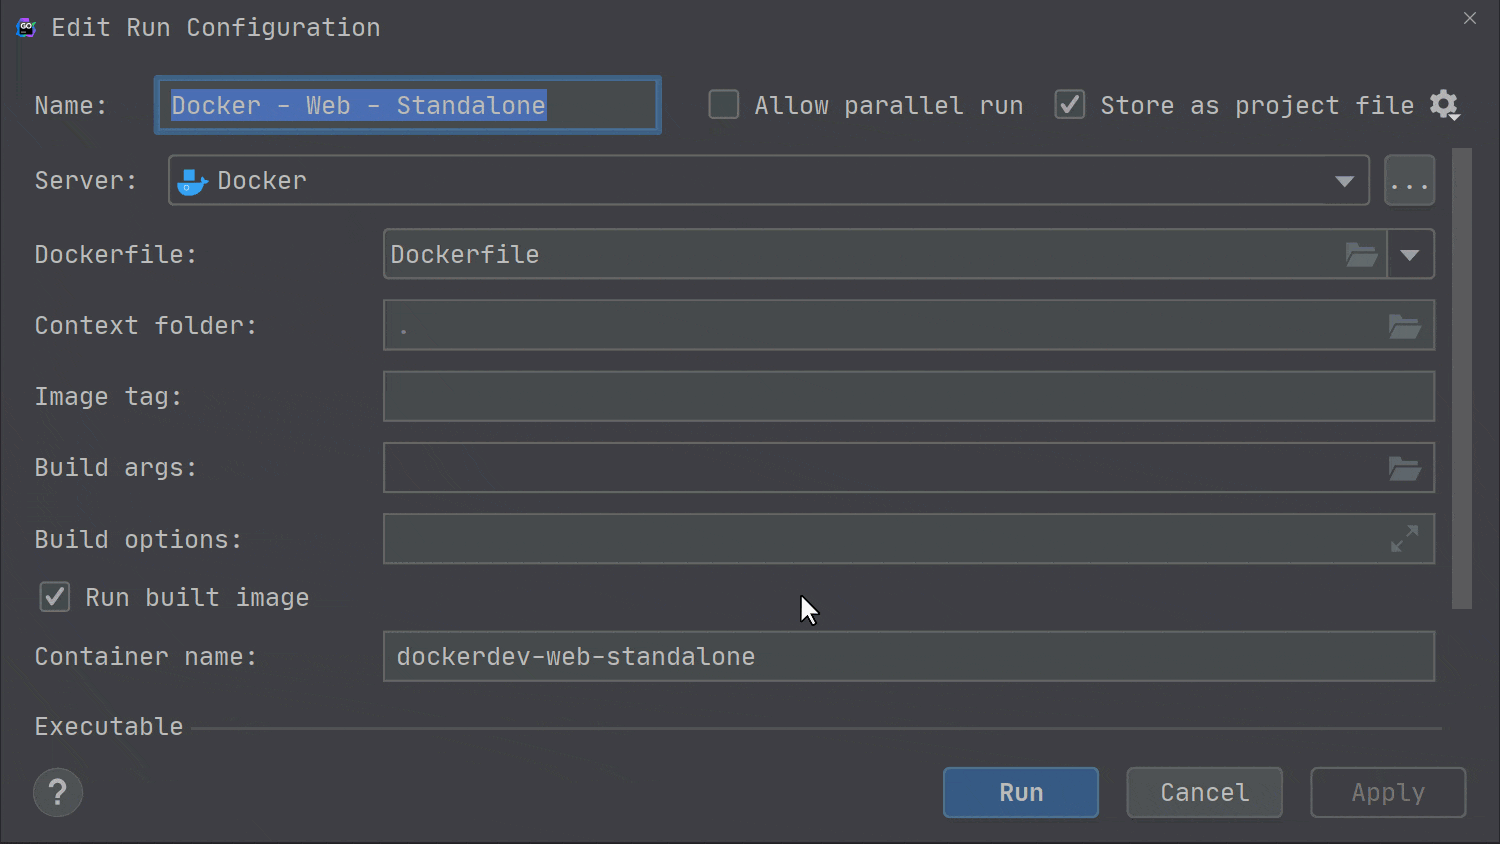Open the Server dropdown list
Image resolution: width=1500 pixels, height=844 pixels.
[1345, 181]
